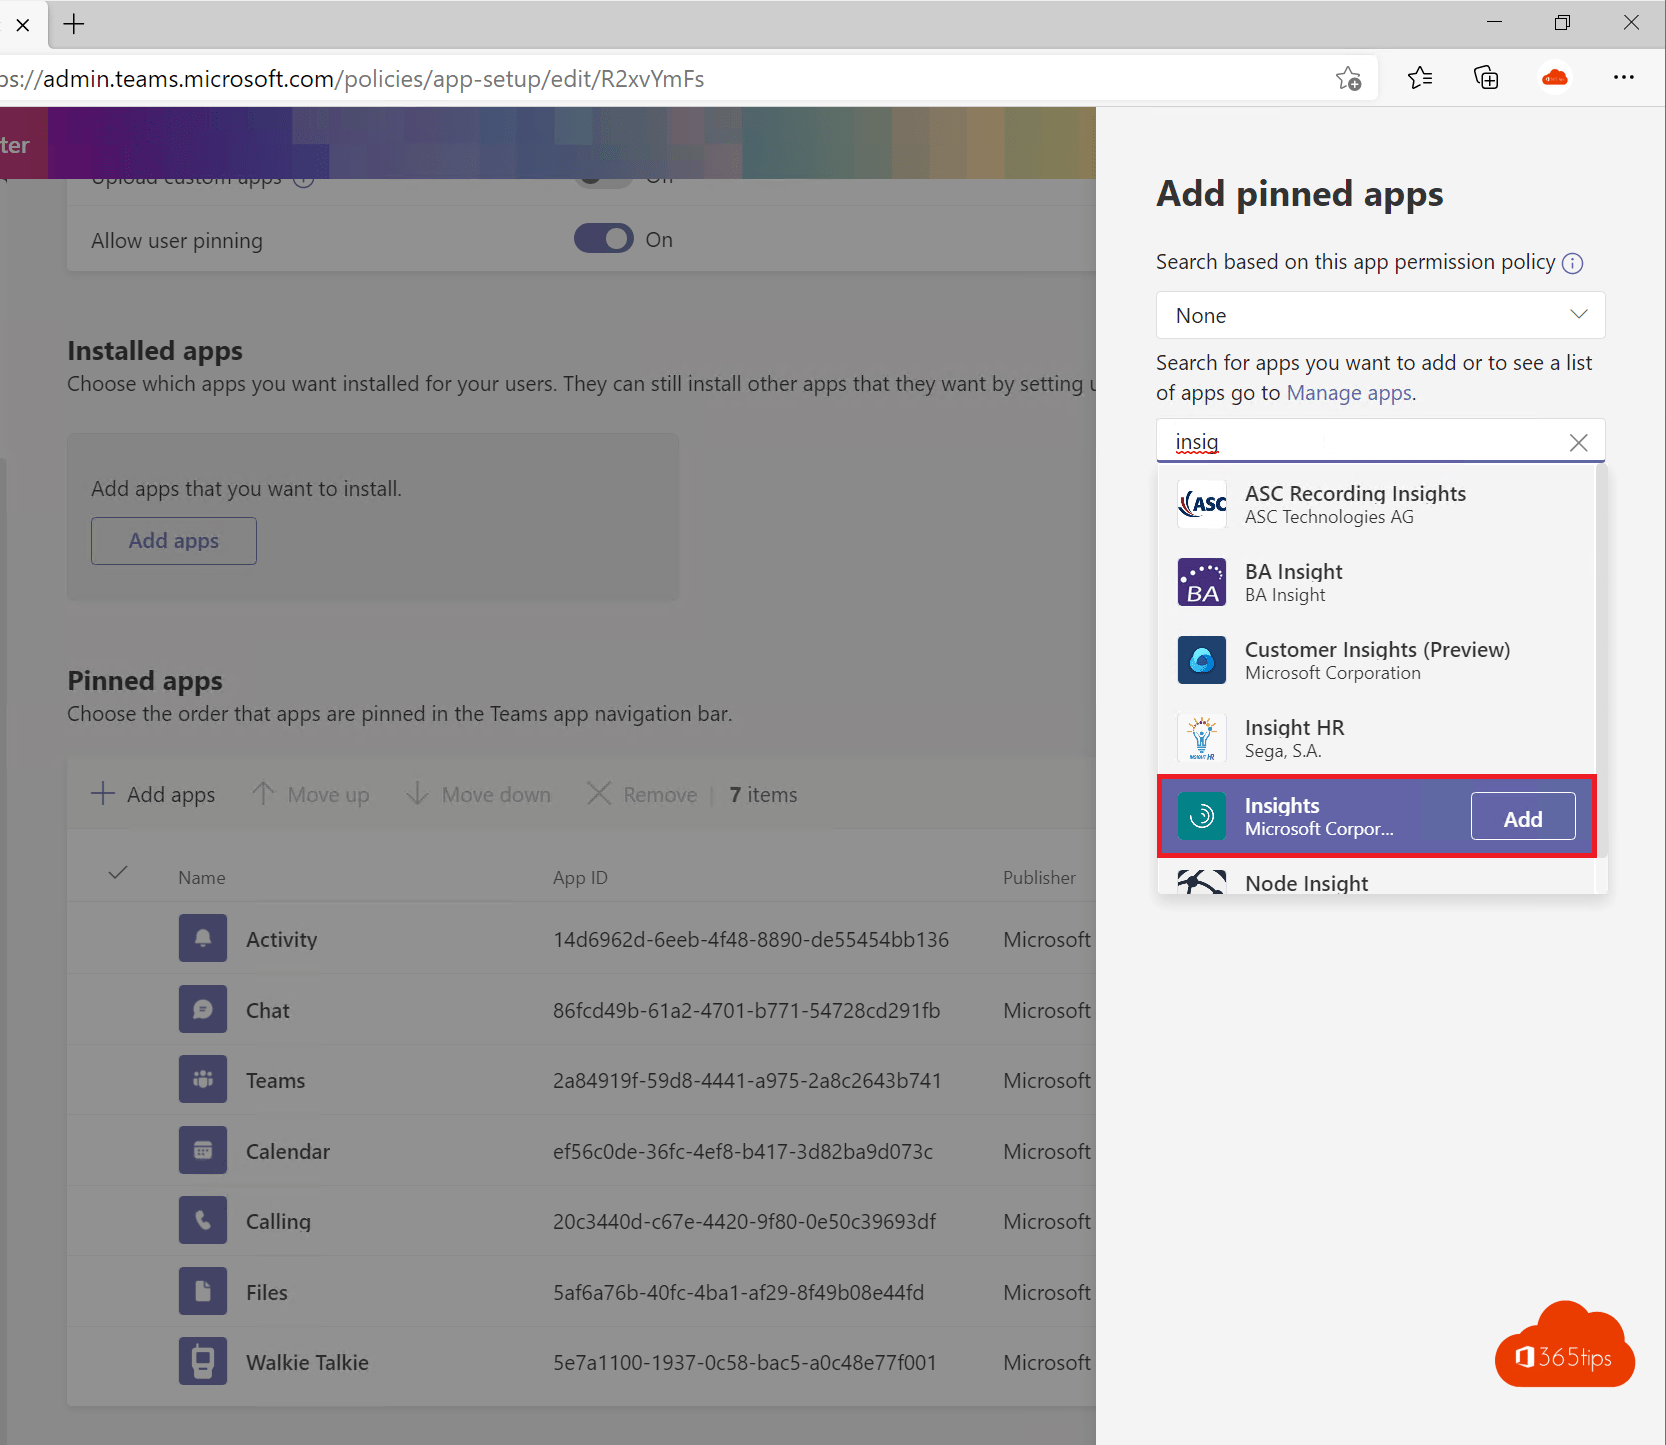1666x1445 pixels.
Task: Click the Customer Insights (Preview) app icon
Action: [x=1201, y=660]
